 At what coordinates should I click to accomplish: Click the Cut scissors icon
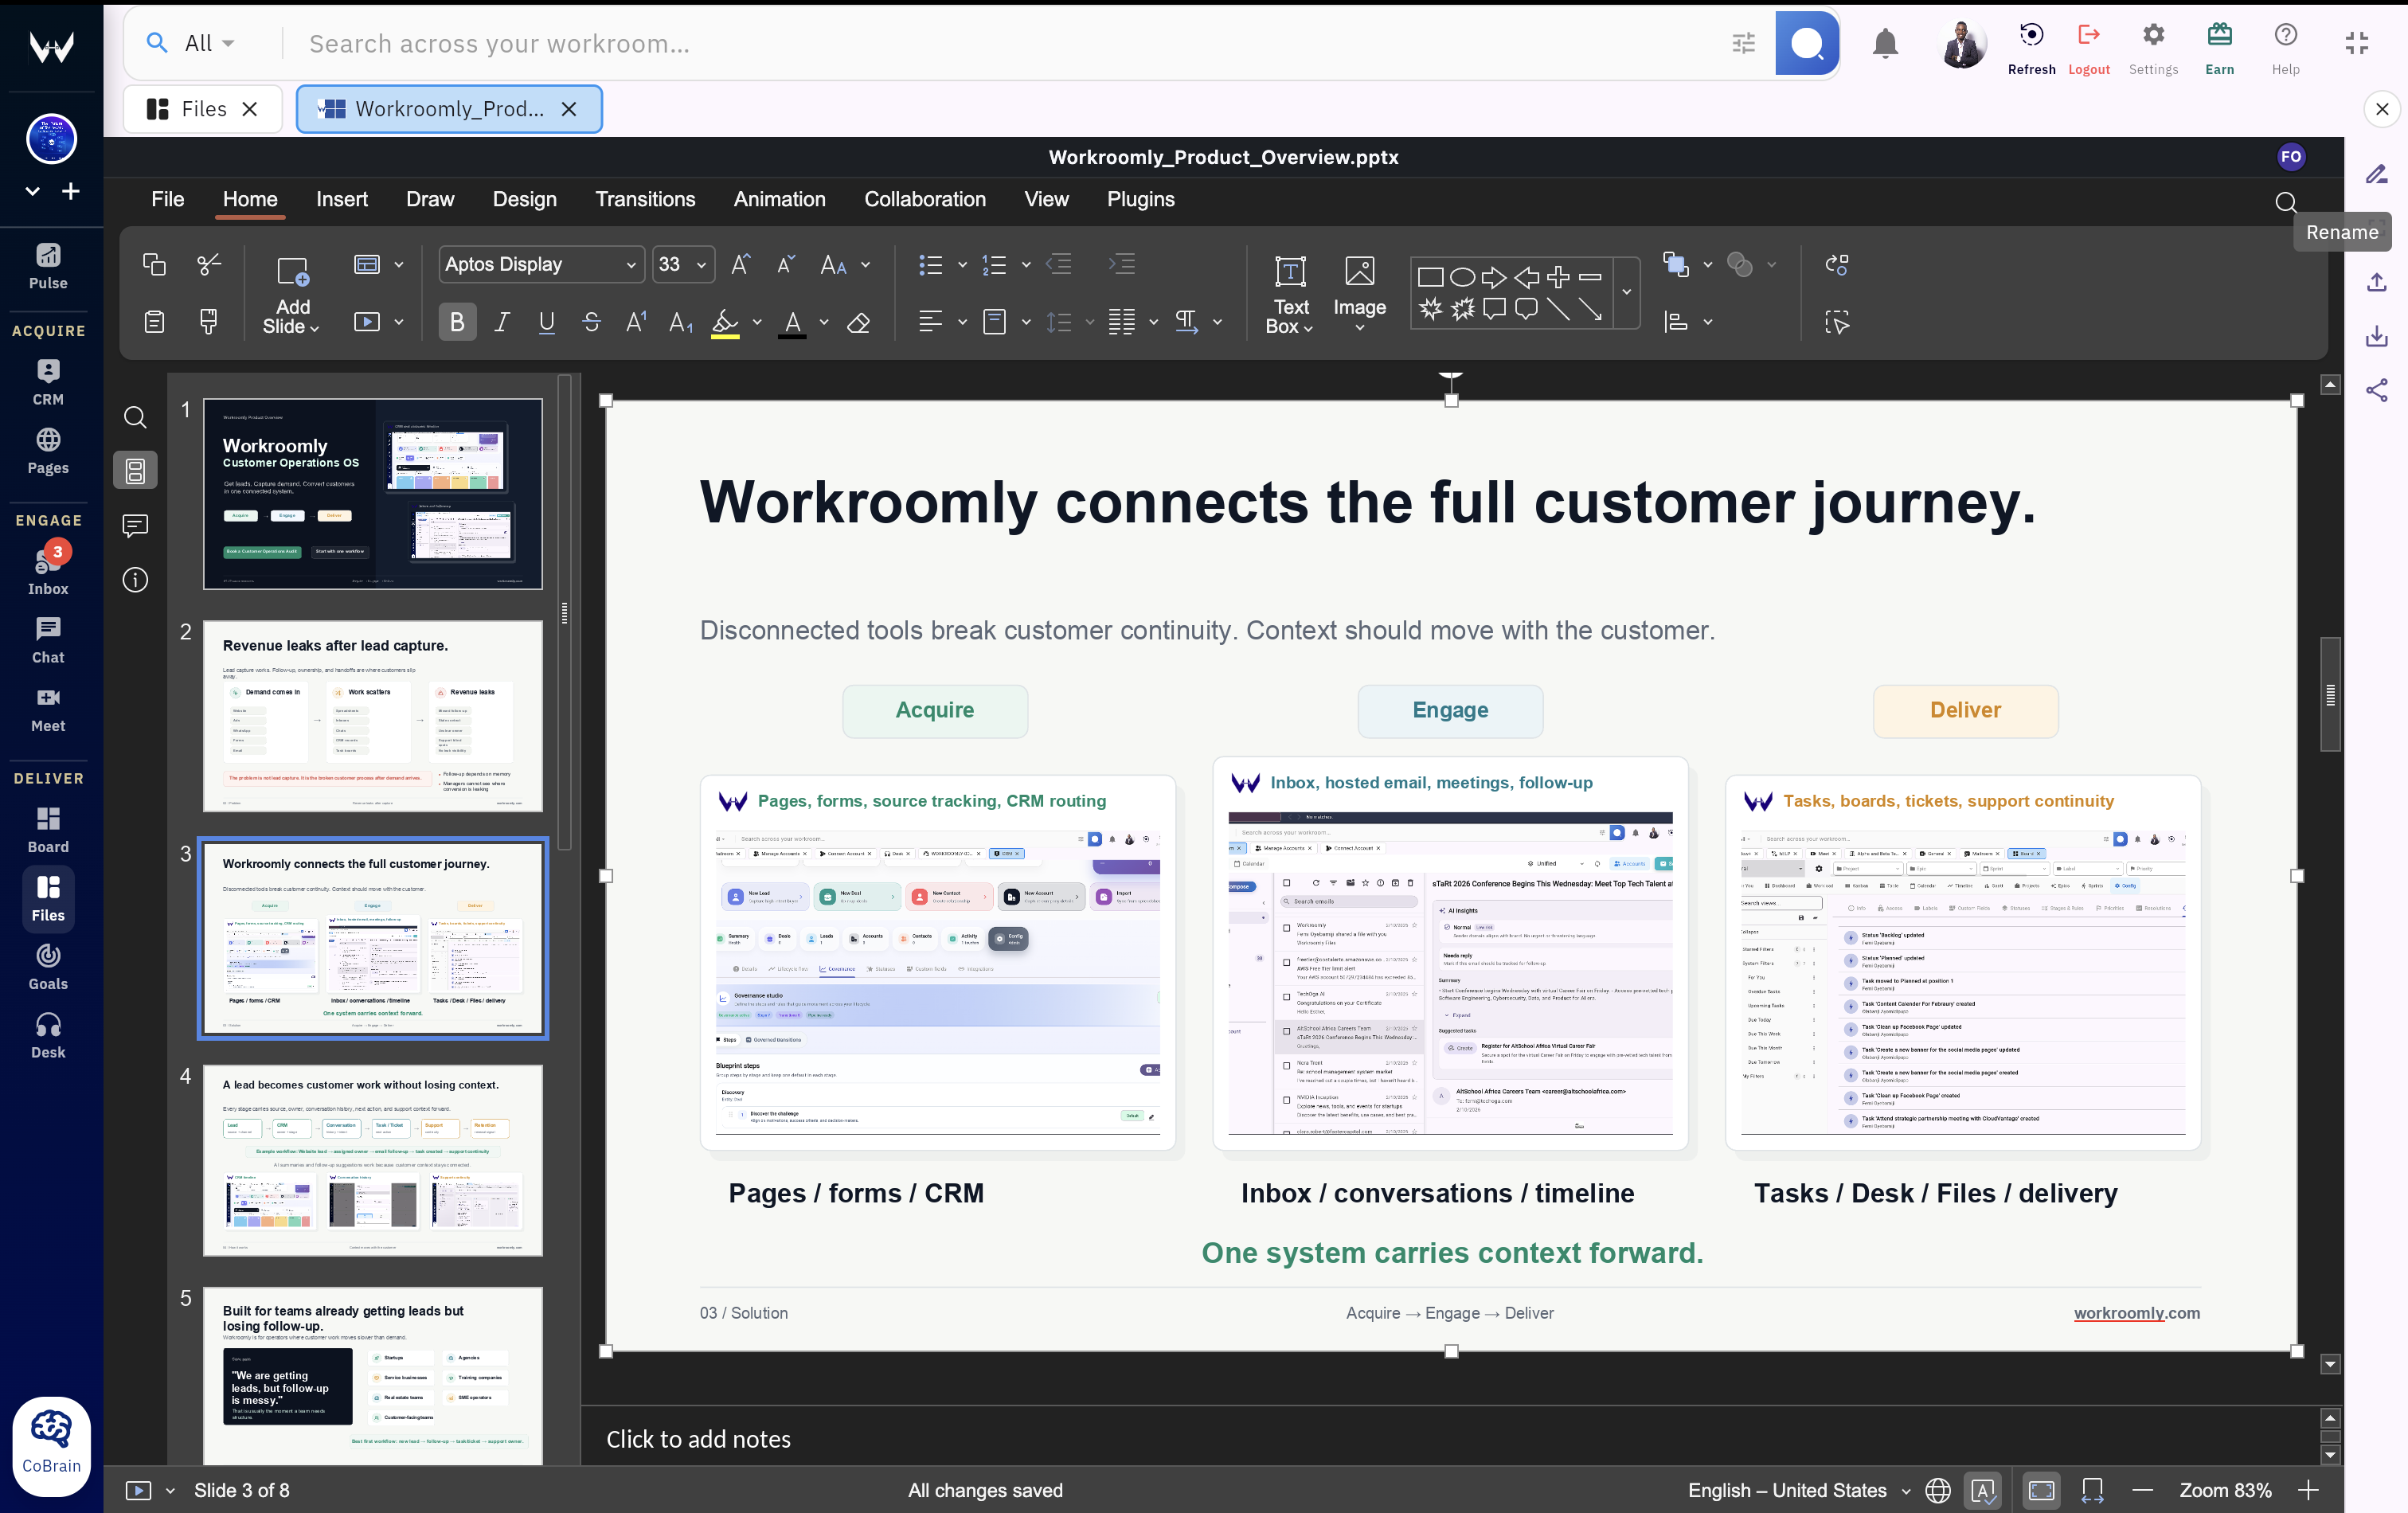[x=209, y=264]
